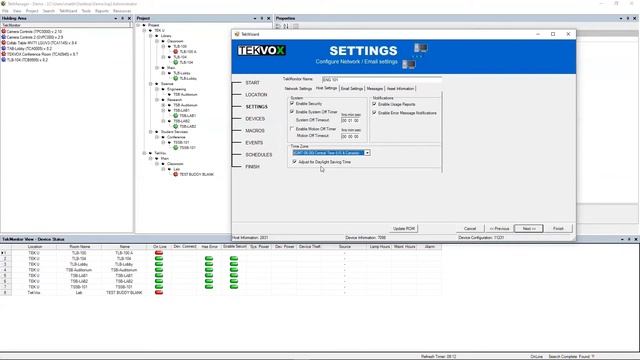
Task: Collapse the Student Services node in Project tree
Action: point(151,132)
